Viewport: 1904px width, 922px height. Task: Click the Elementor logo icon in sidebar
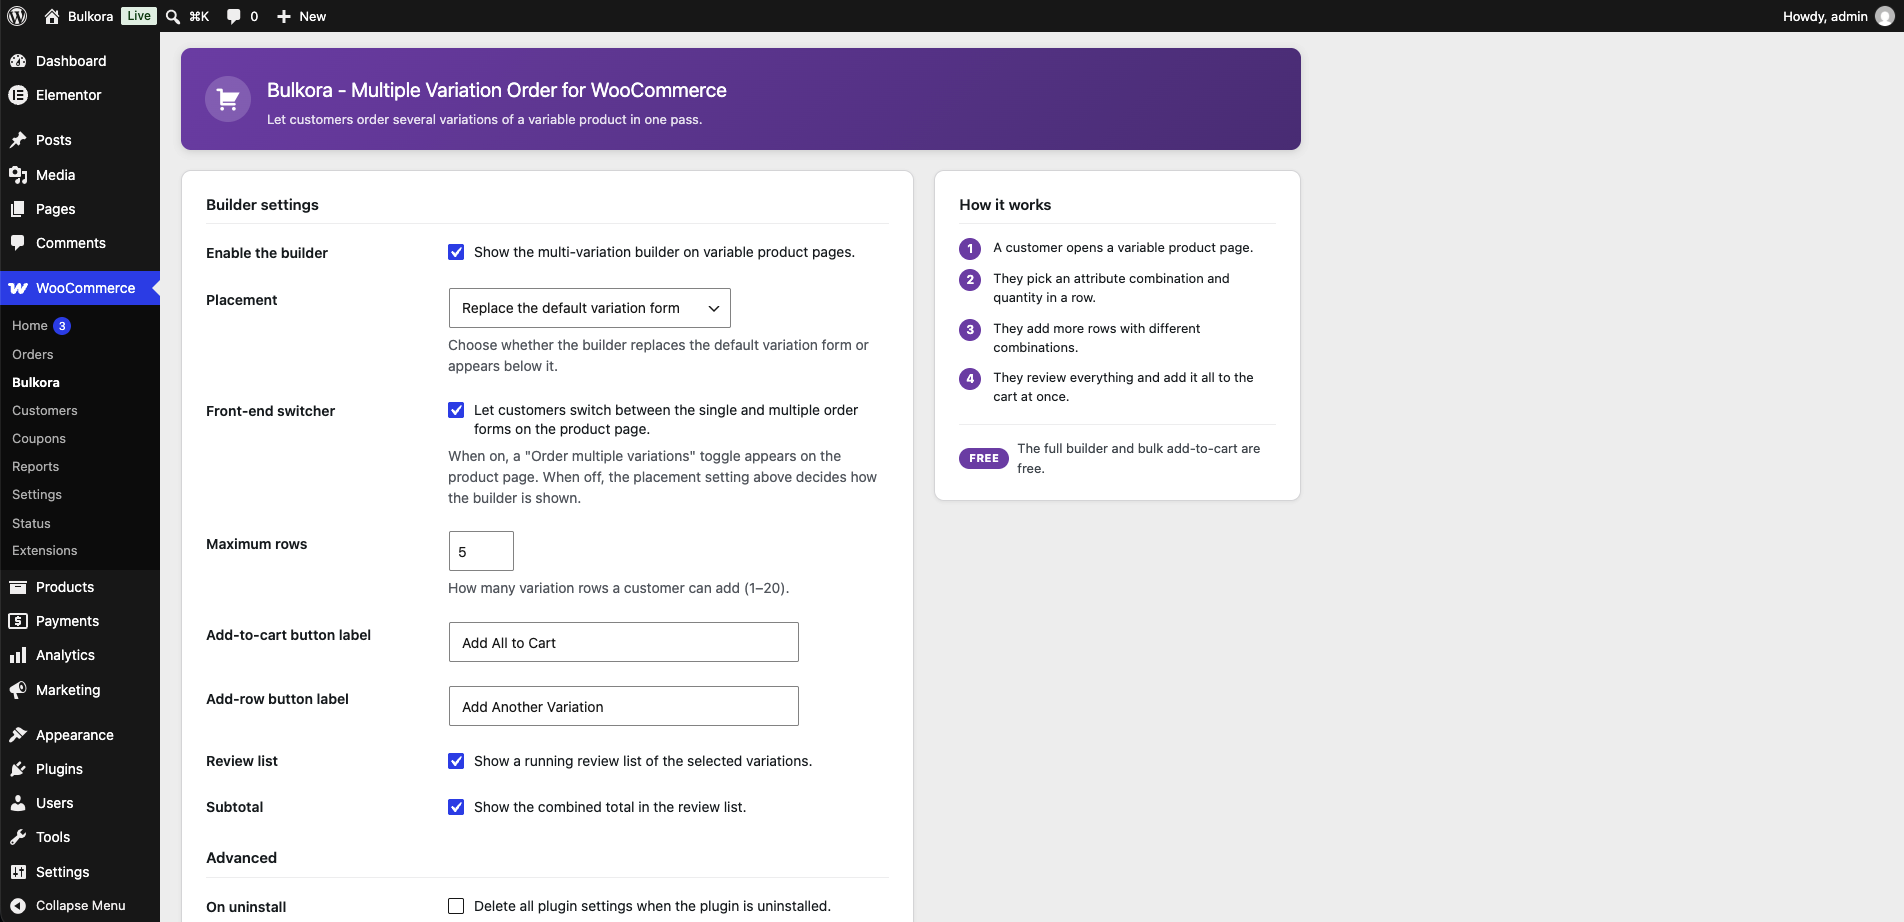point(18,95)
